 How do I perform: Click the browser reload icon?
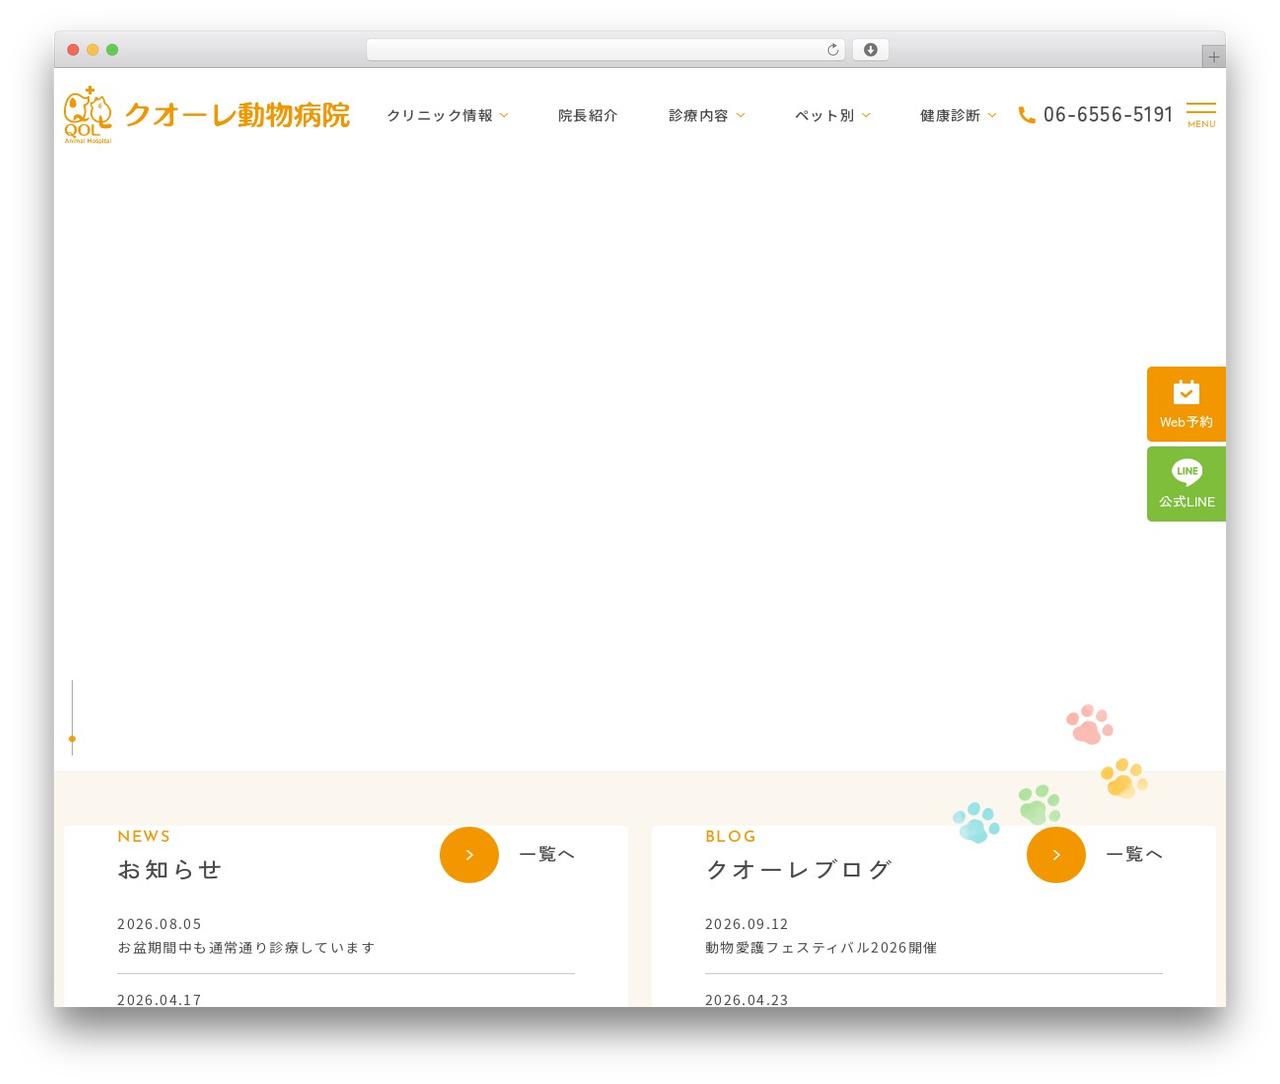(832, 50)
